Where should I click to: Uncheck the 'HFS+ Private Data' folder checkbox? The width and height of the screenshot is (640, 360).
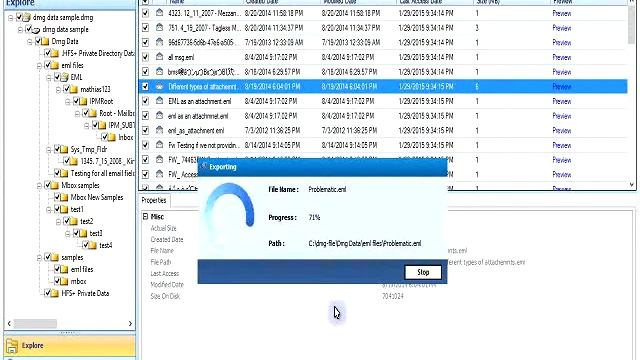[x=48, y=293]
